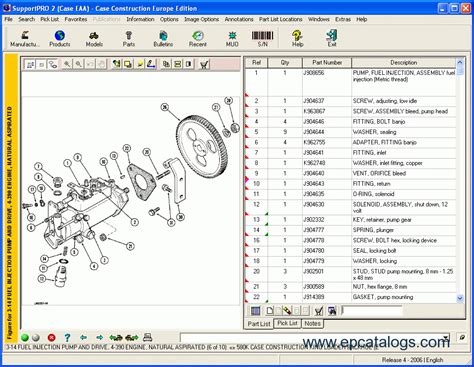Click the small button right of bottom dropdown

461,338
